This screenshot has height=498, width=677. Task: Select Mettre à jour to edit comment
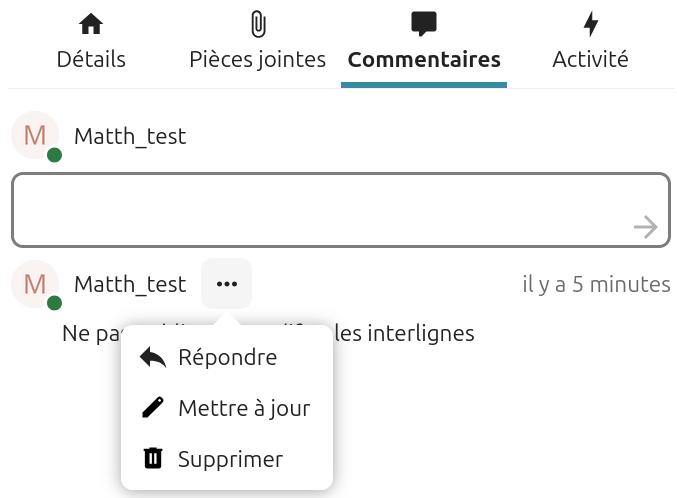tap(244, 408)
